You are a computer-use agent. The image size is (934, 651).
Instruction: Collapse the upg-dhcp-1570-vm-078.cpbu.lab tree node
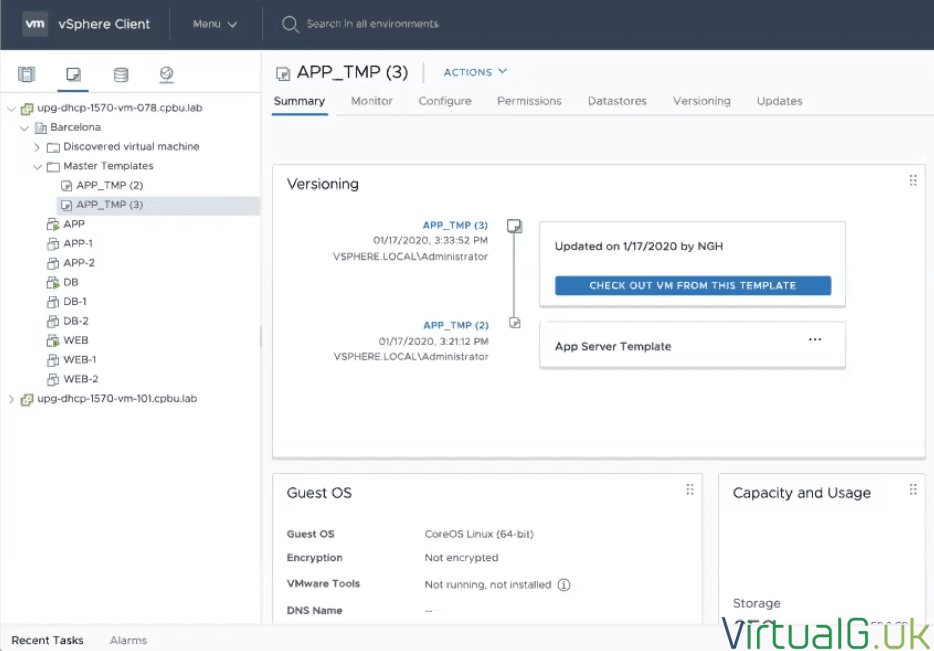click(x=11, y=108)
